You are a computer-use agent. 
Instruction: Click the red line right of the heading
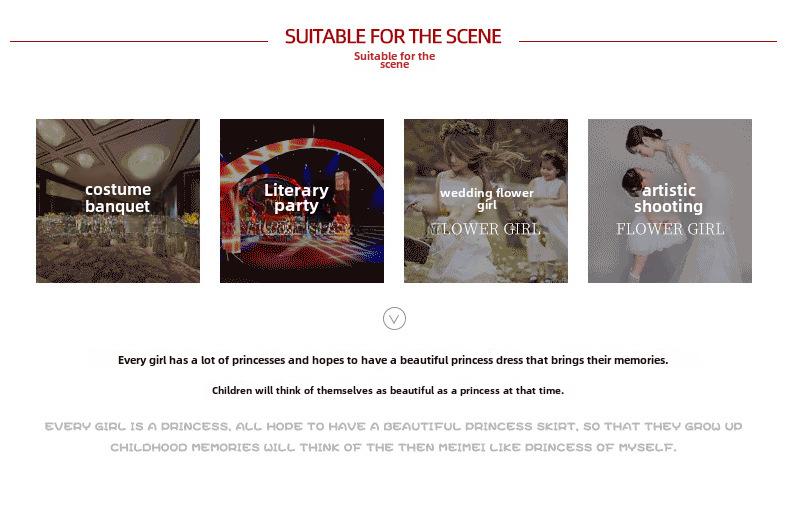(x=648, y=41)
